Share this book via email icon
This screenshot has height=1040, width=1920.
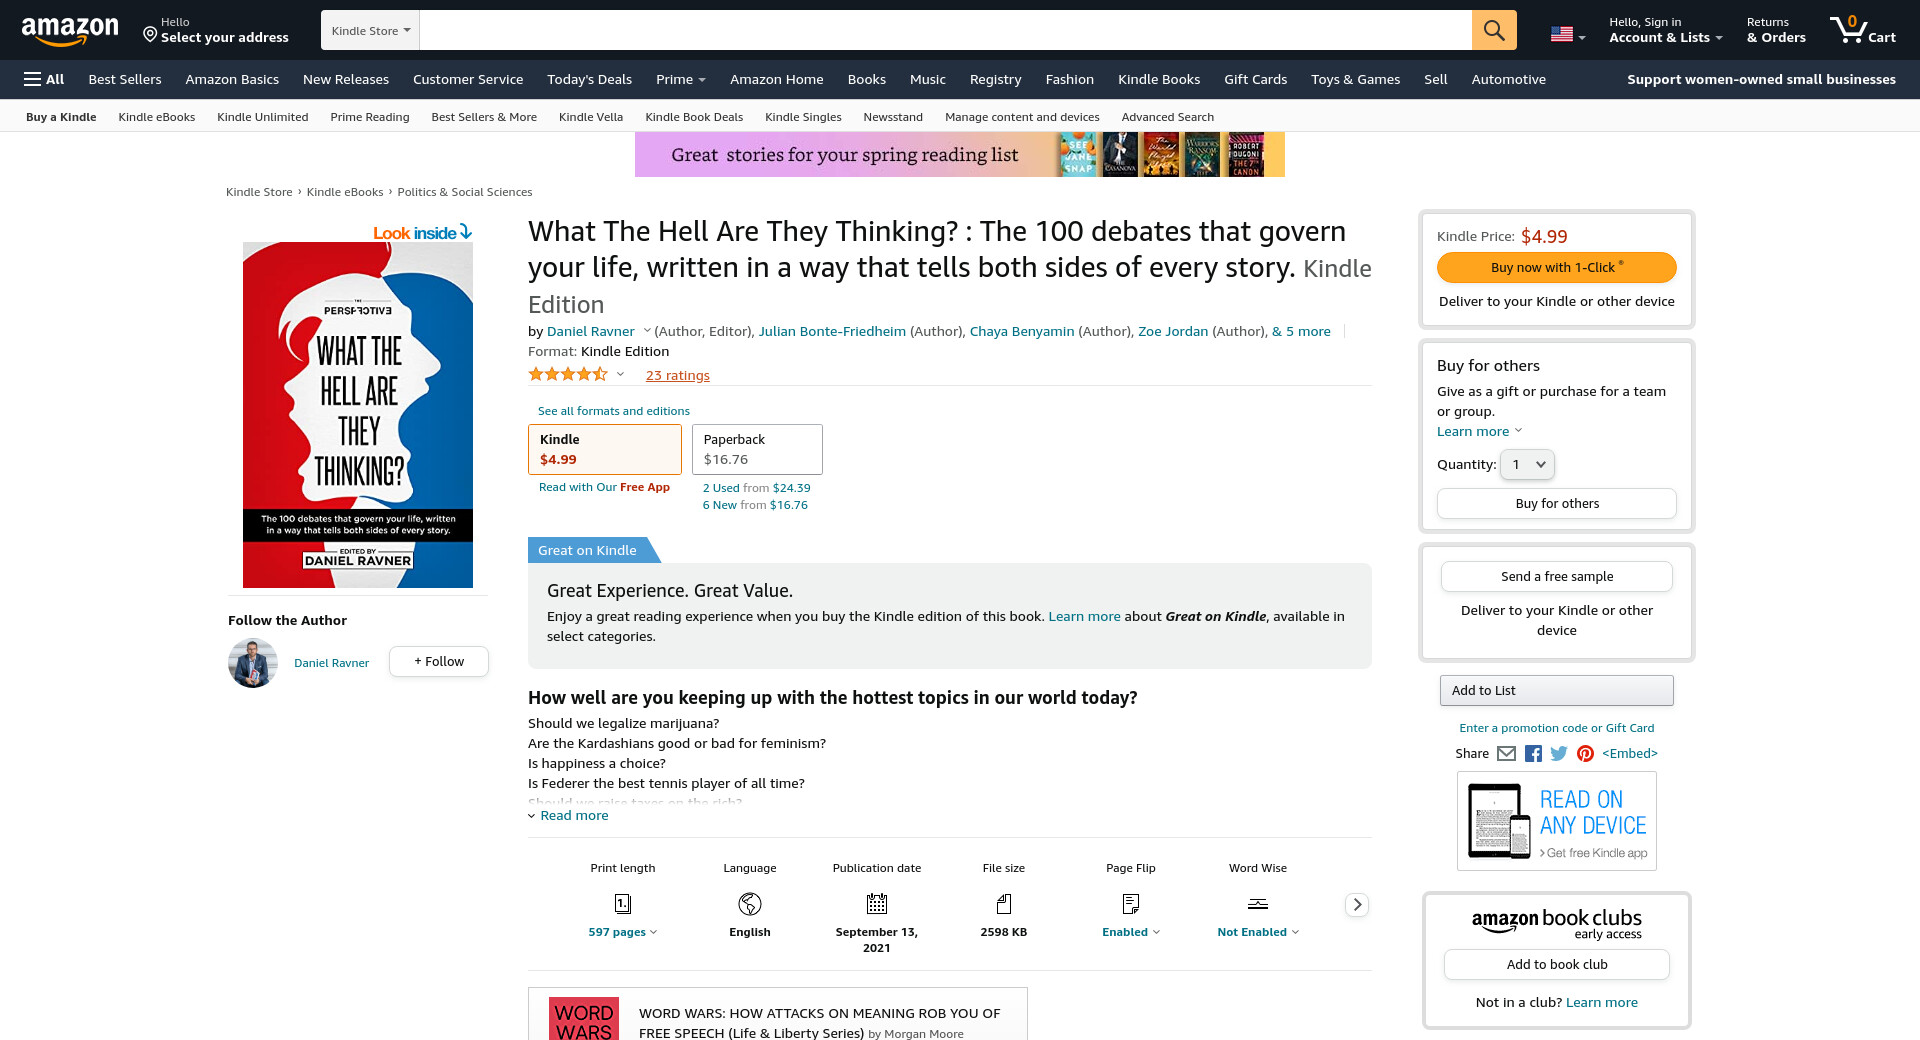pyautogui.click(x=1506, y=754)
